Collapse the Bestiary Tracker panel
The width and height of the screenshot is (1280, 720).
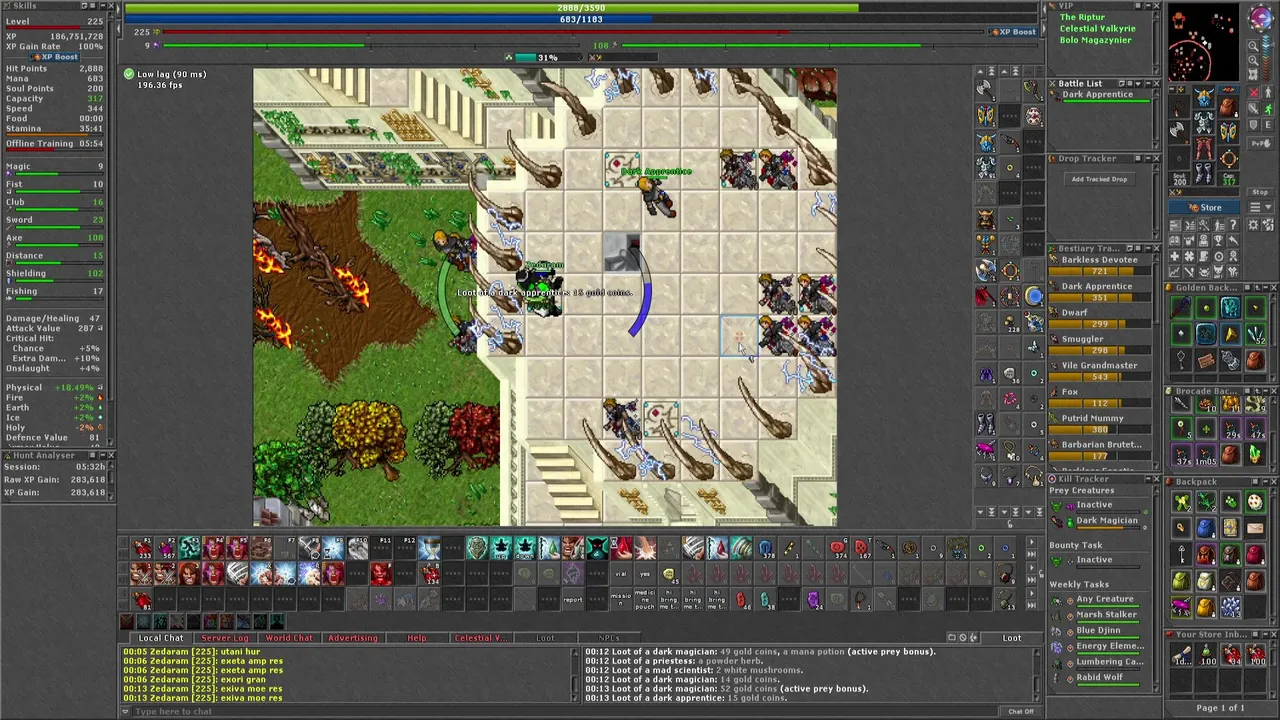point(1146,248)
